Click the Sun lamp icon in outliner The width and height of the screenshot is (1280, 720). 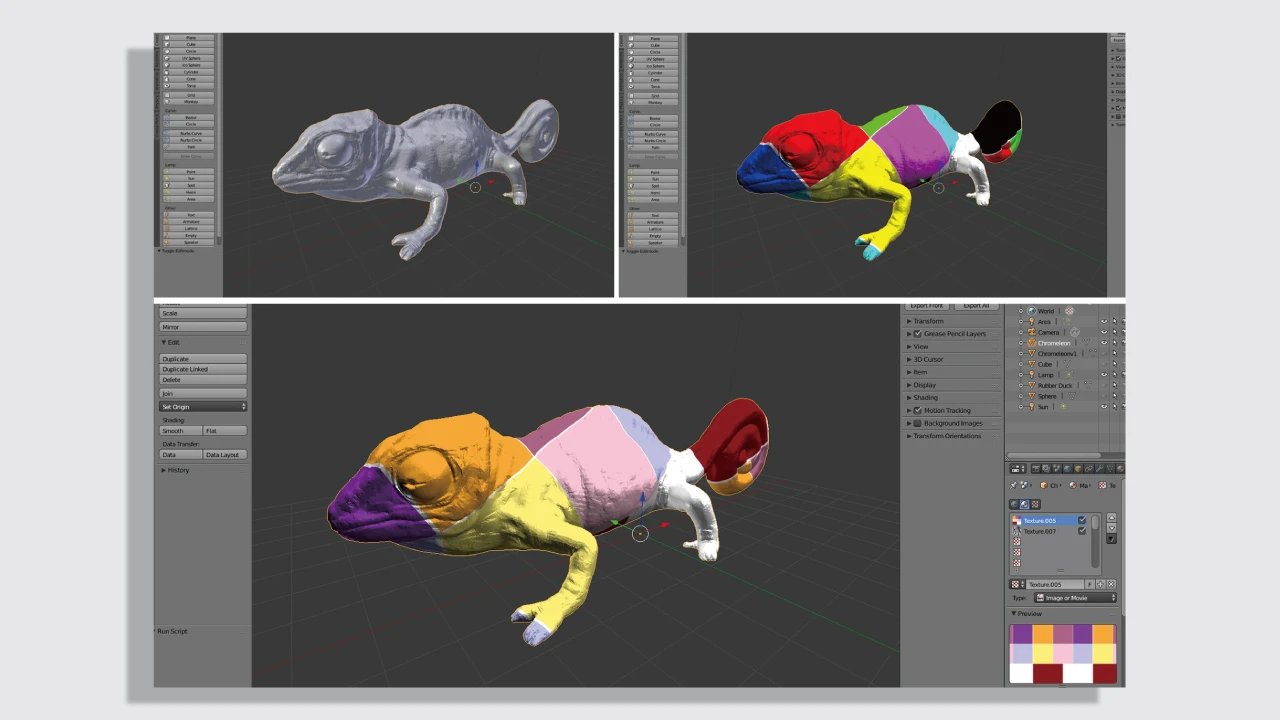tap(1032, 407)
